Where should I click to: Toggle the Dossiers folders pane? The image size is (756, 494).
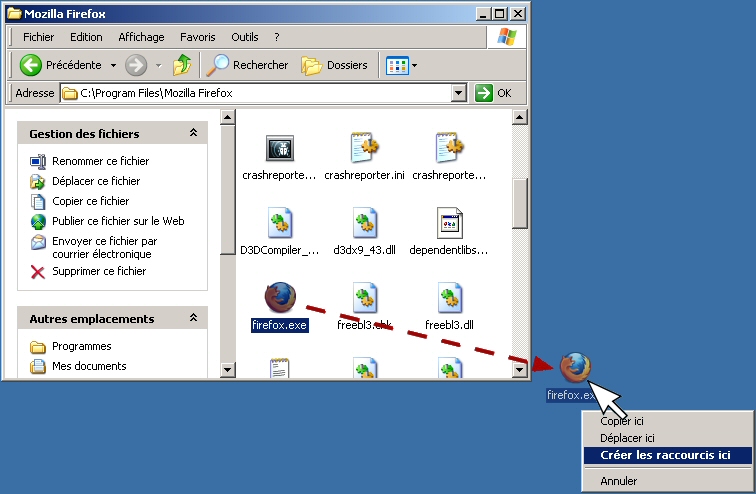click(335, 65)
